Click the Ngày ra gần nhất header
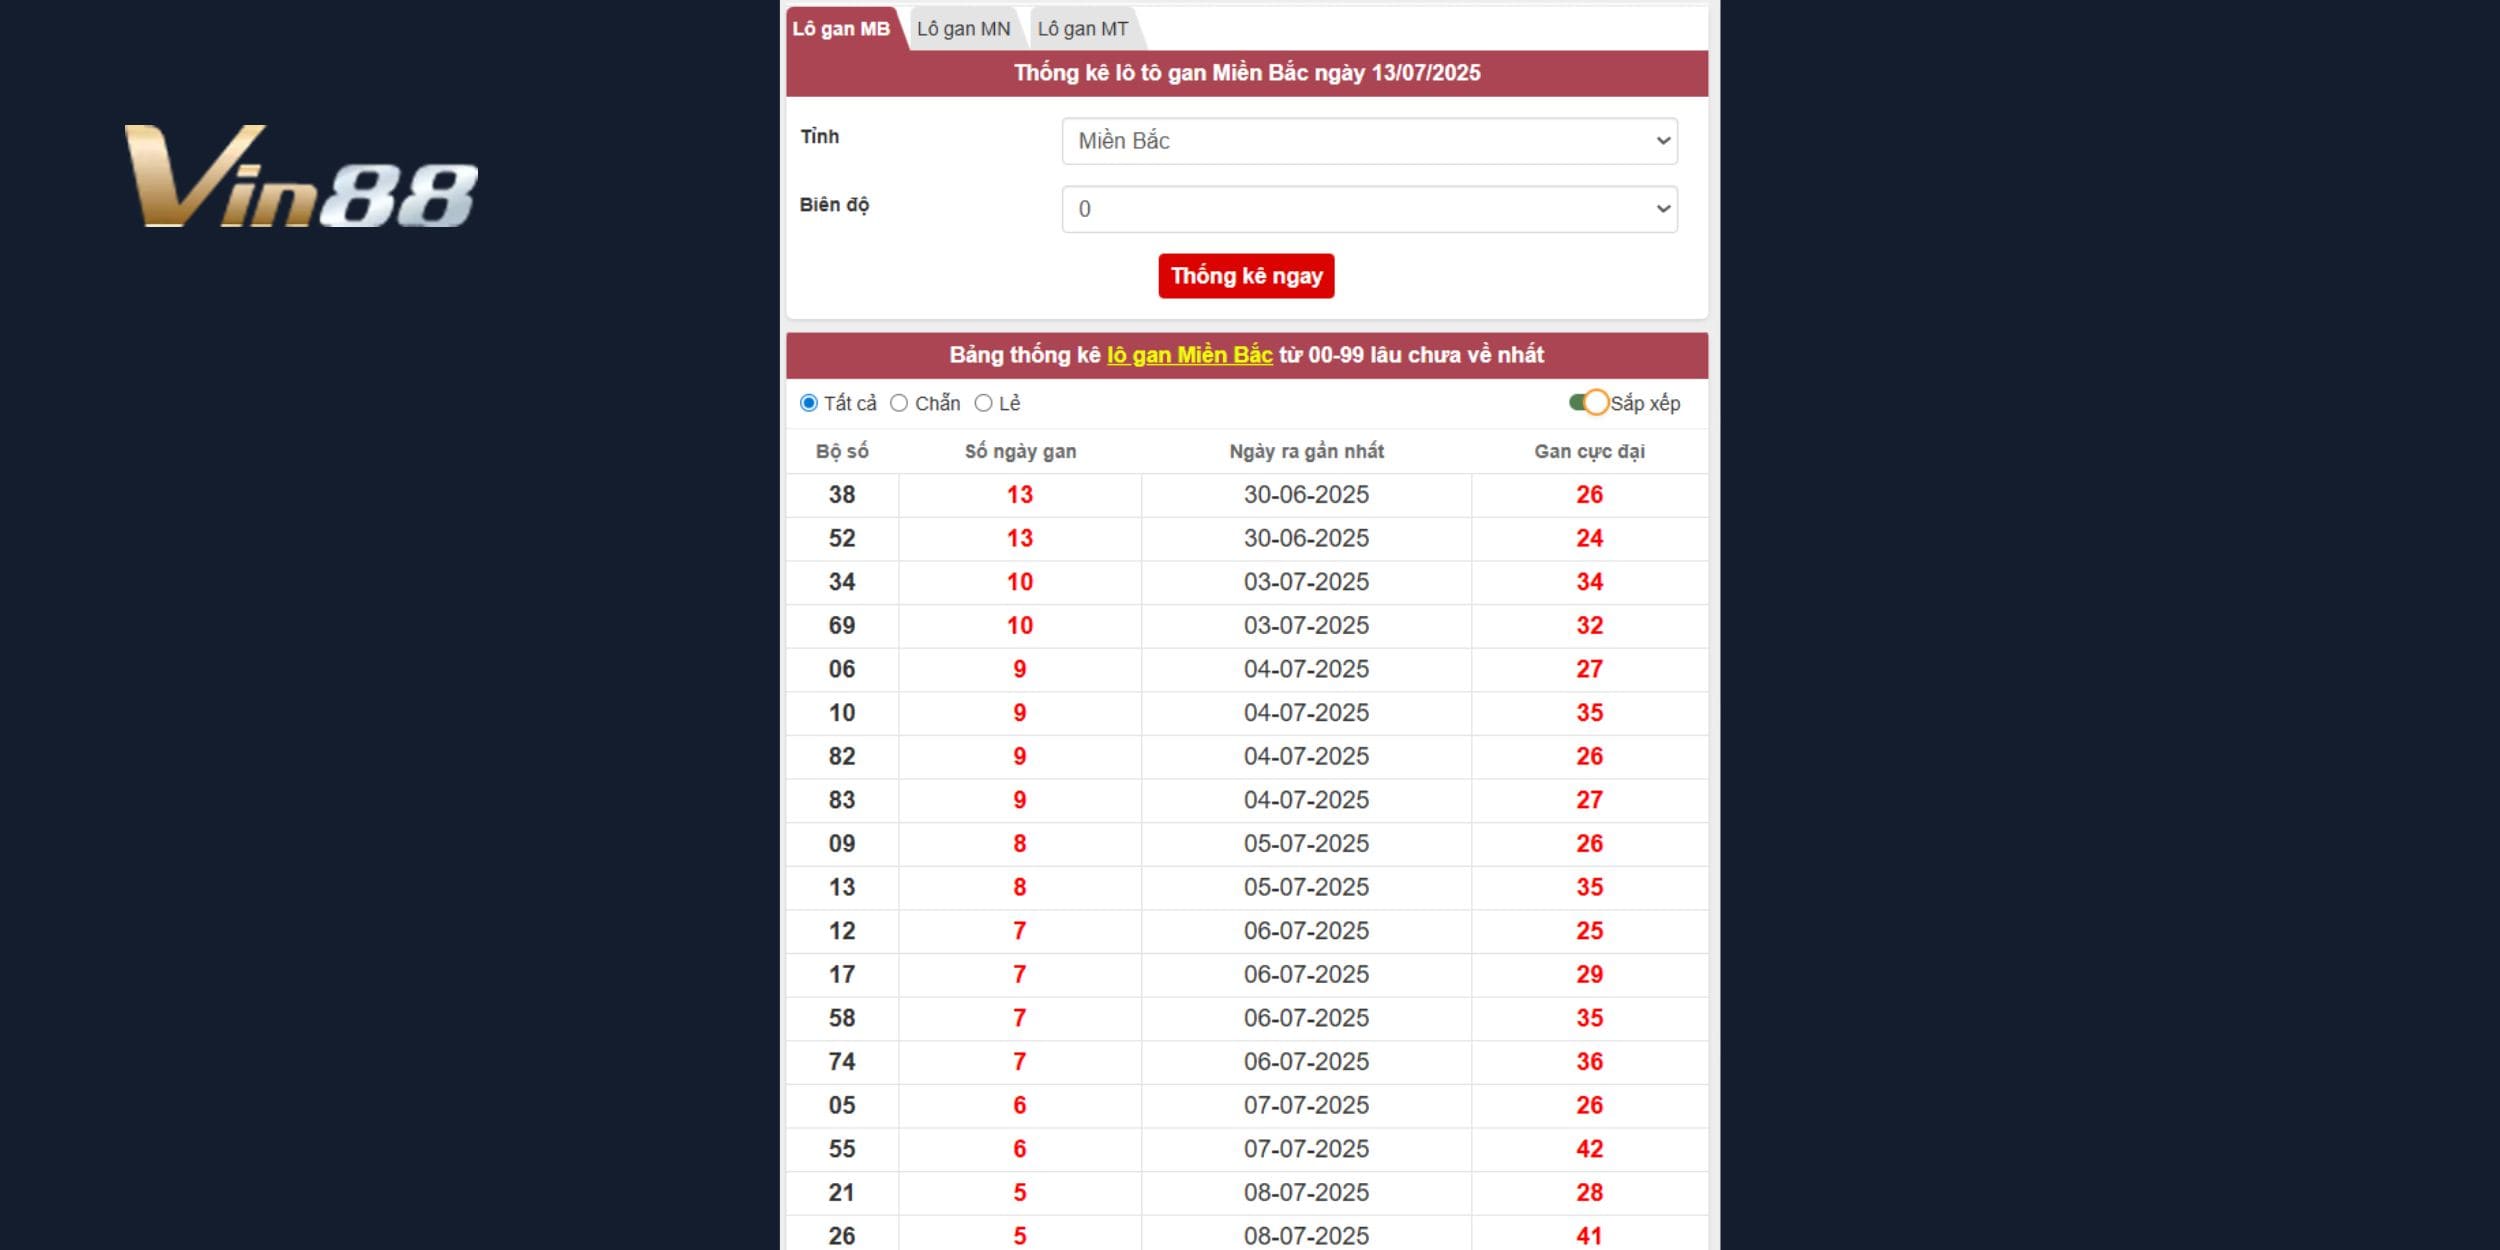Image resolution: width=2500 pixels, height=1250 pixels. point(1306,451)
